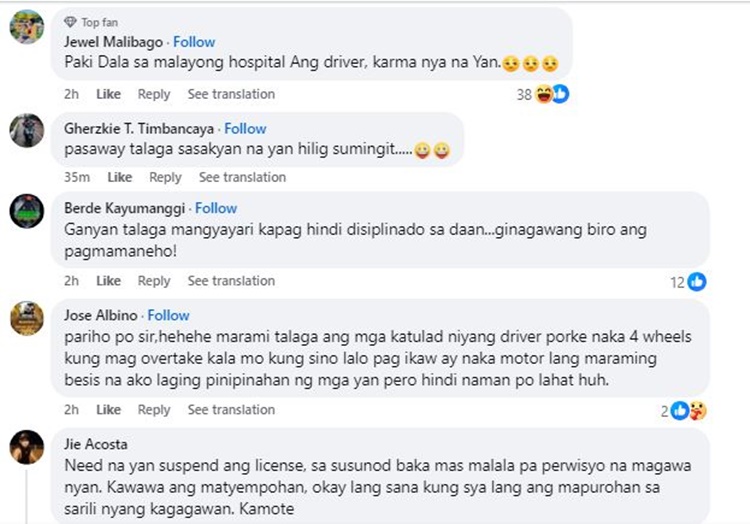See translation of Berde Kayumanggi's comment

point(231,281)
